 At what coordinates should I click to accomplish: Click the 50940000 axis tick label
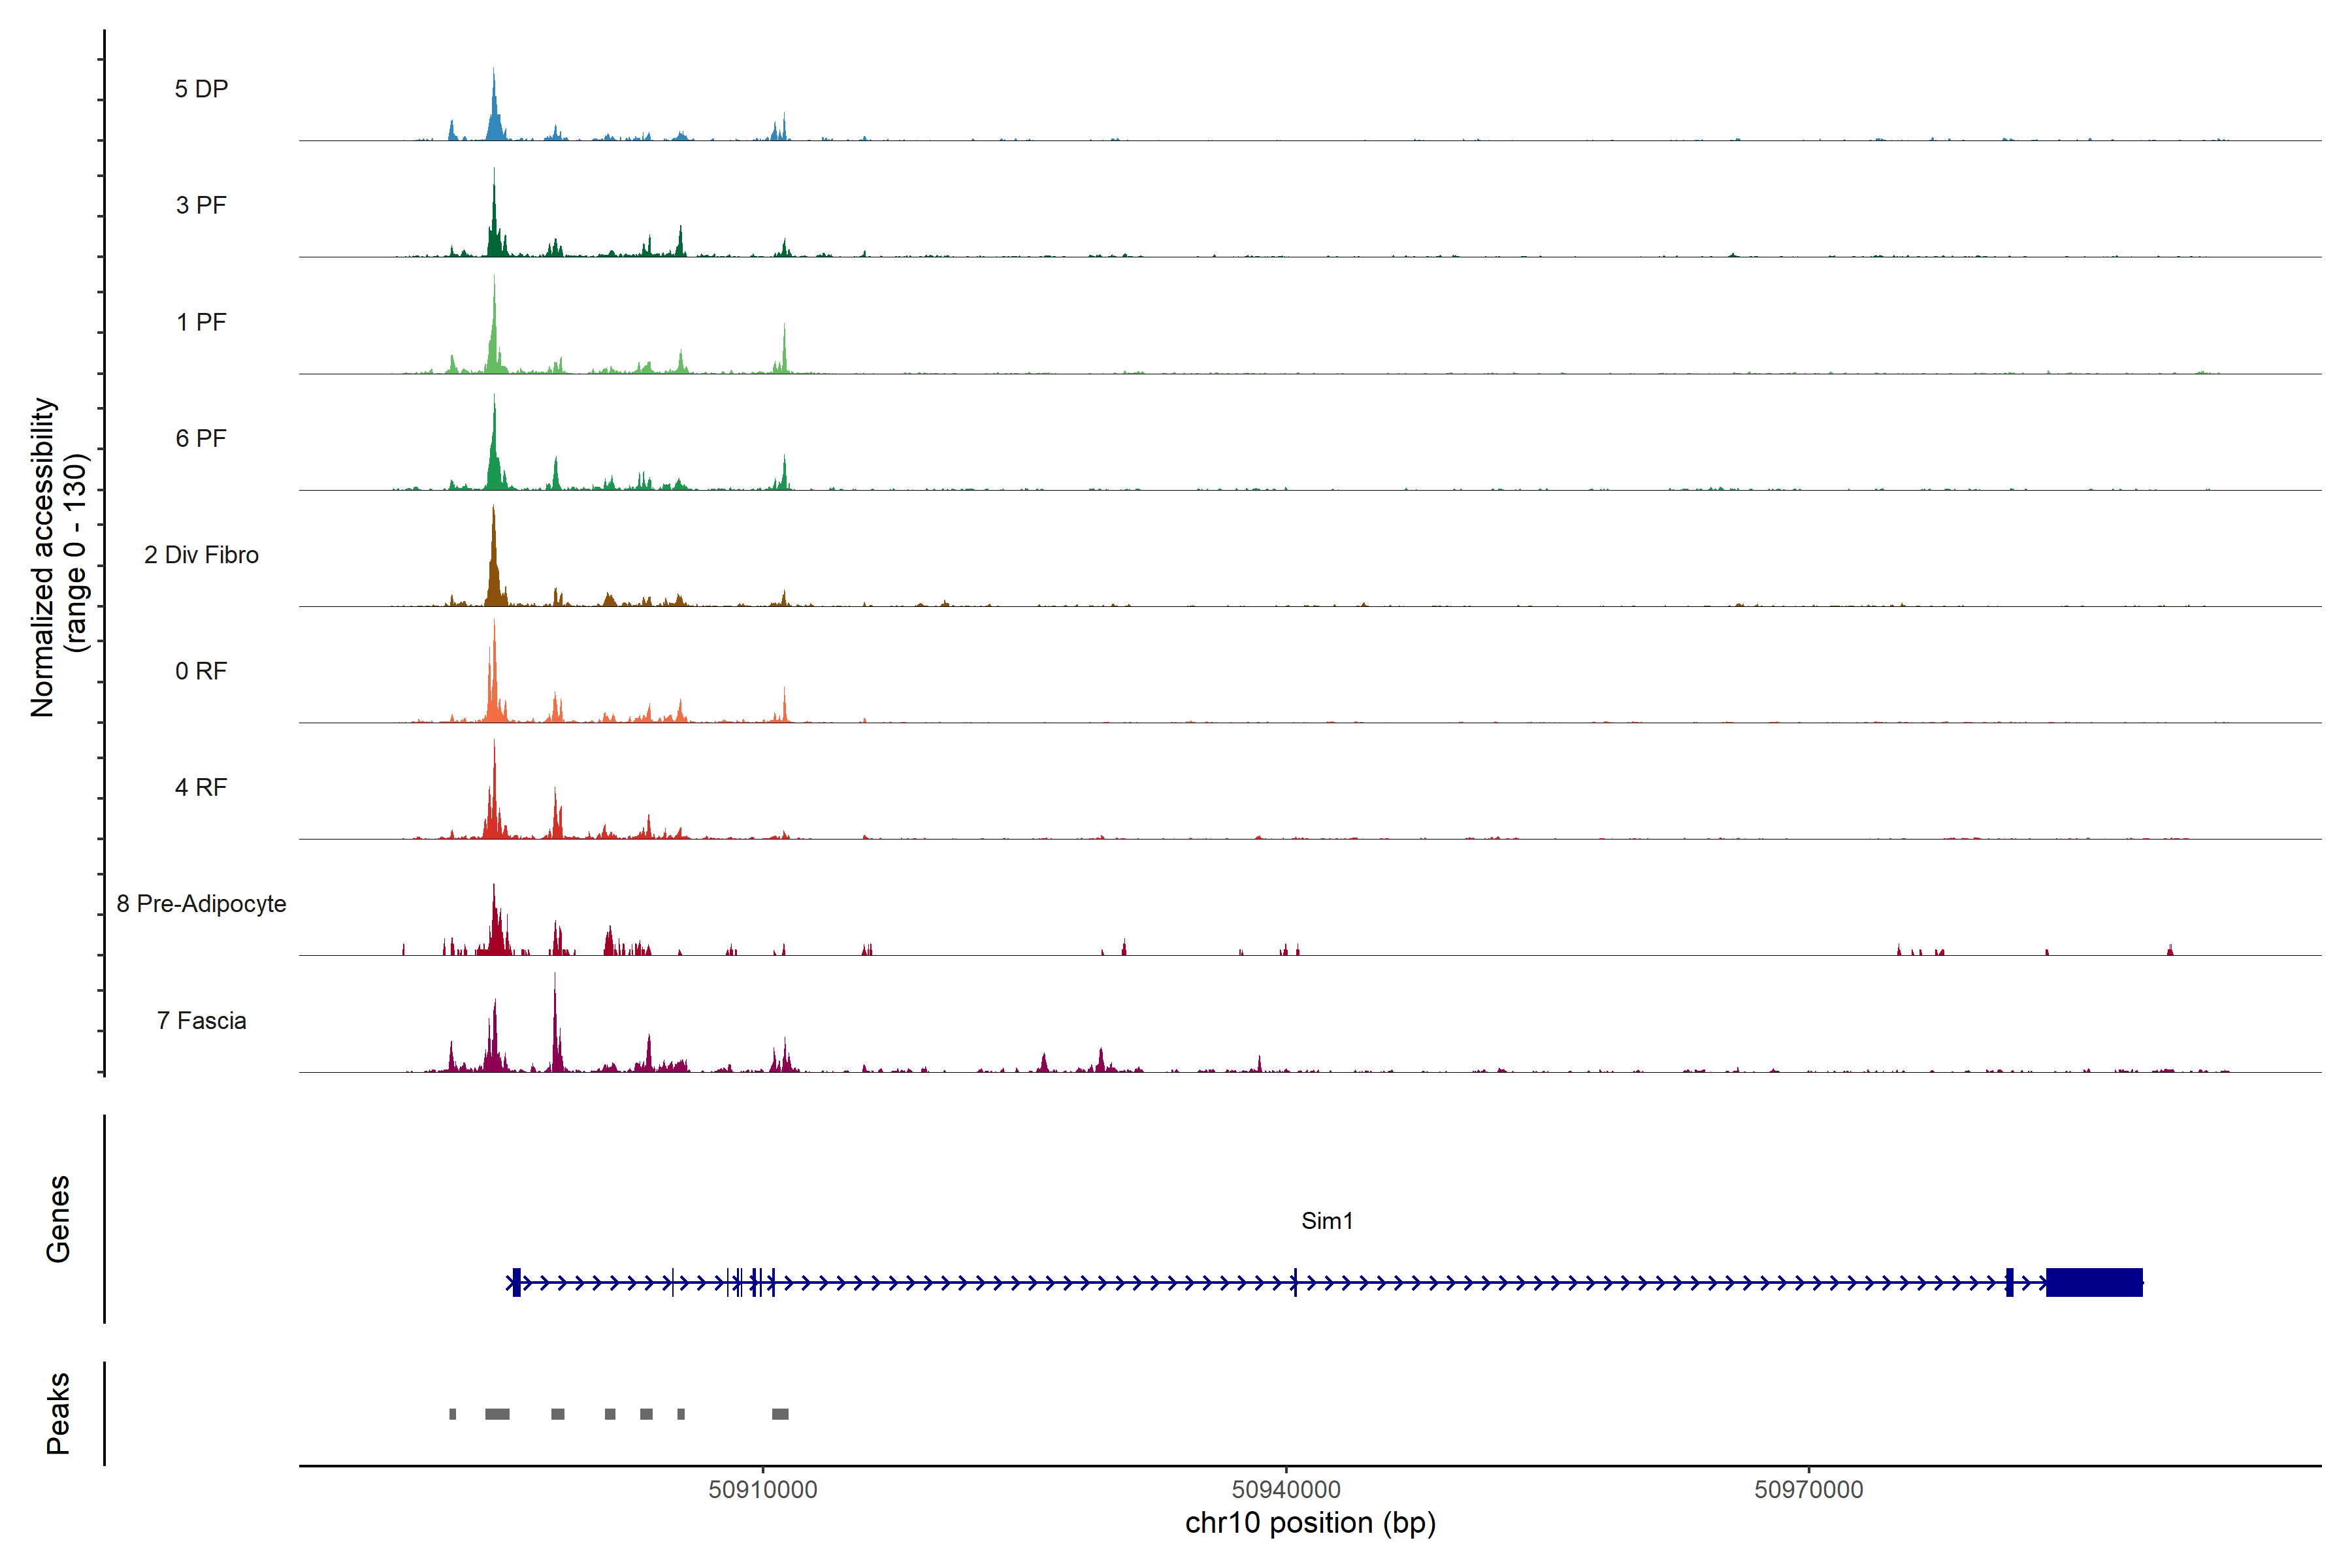point(1286,1489)
